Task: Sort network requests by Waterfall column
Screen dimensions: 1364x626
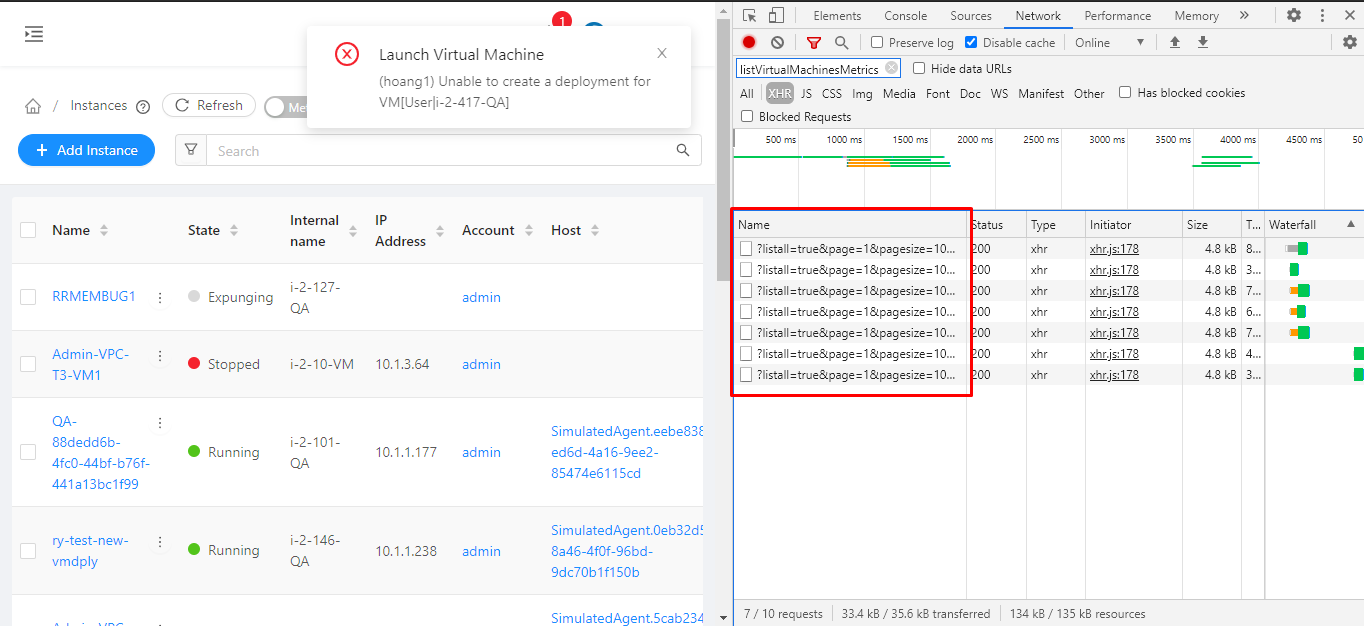Action: click(1314, 225)
